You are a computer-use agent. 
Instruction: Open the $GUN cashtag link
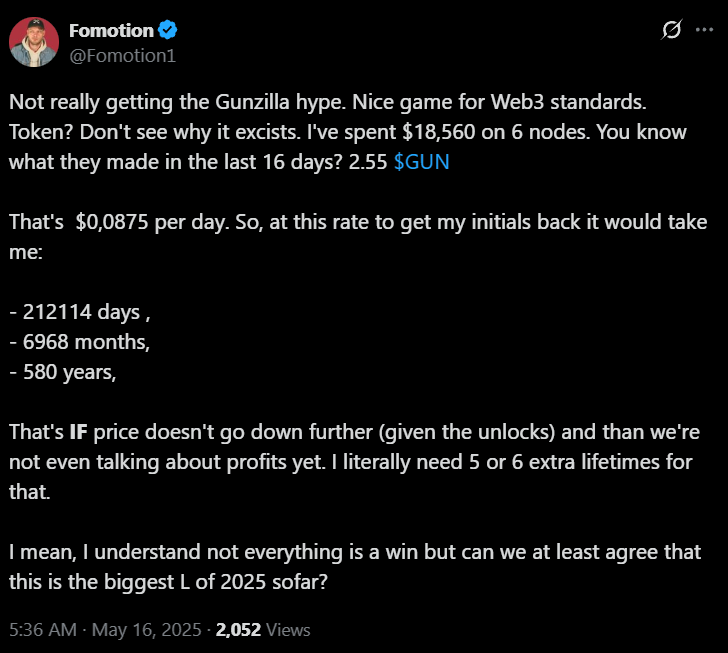422,162
